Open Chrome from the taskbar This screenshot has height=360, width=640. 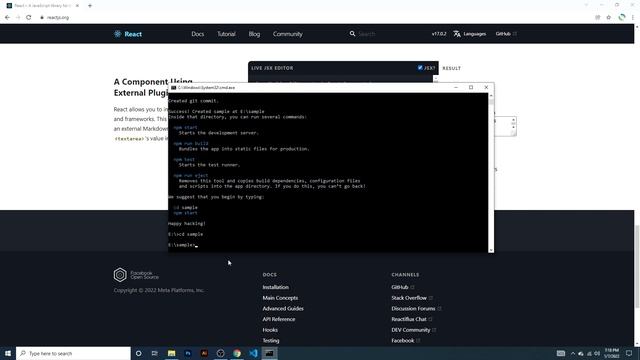tap(237, 353)
